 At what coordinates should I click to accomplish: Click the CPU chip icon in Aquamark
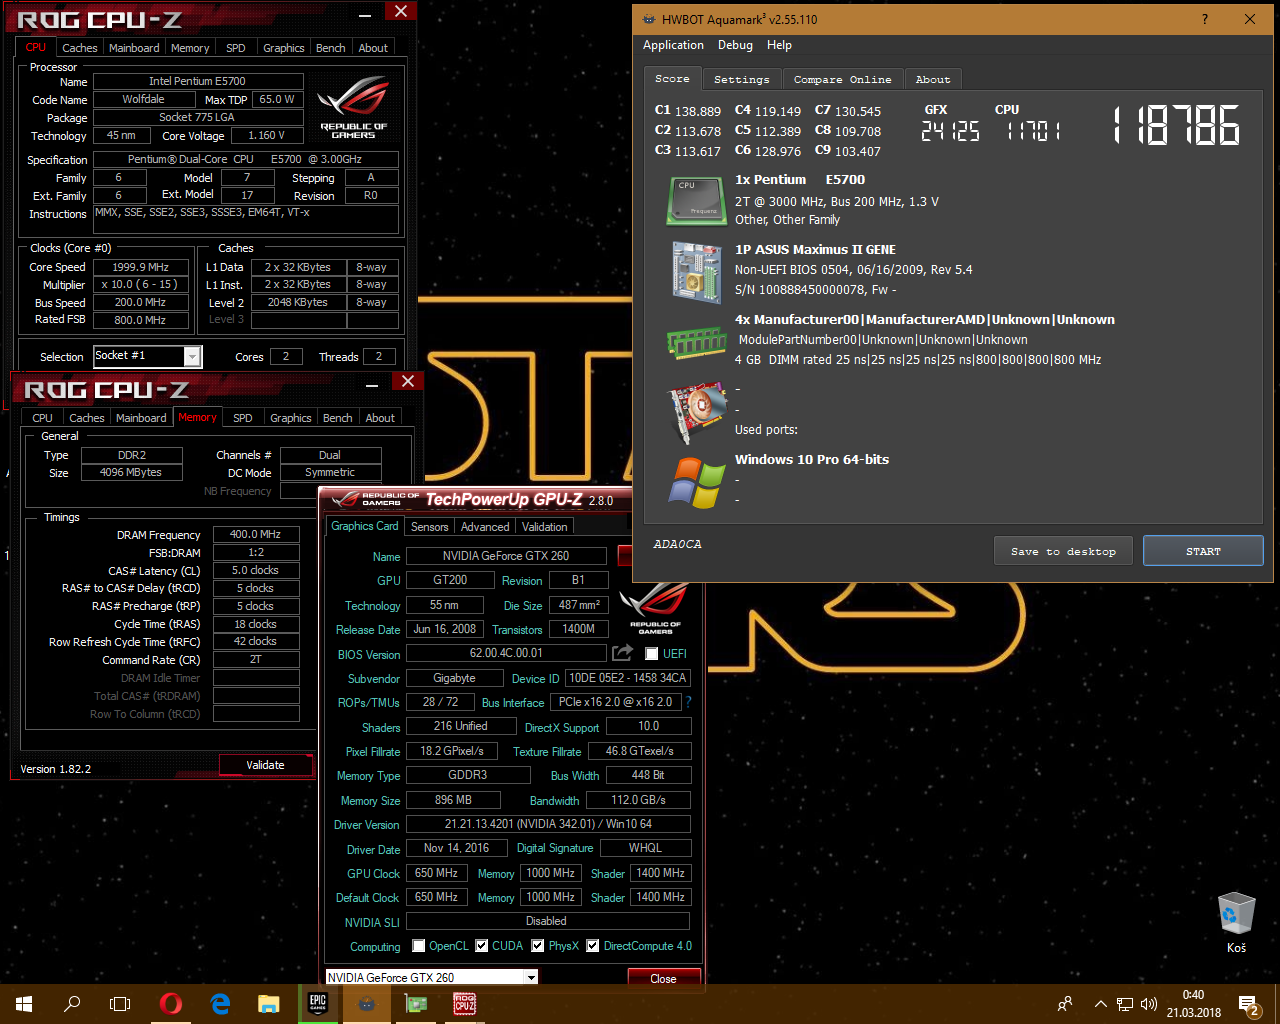[696, 200]
